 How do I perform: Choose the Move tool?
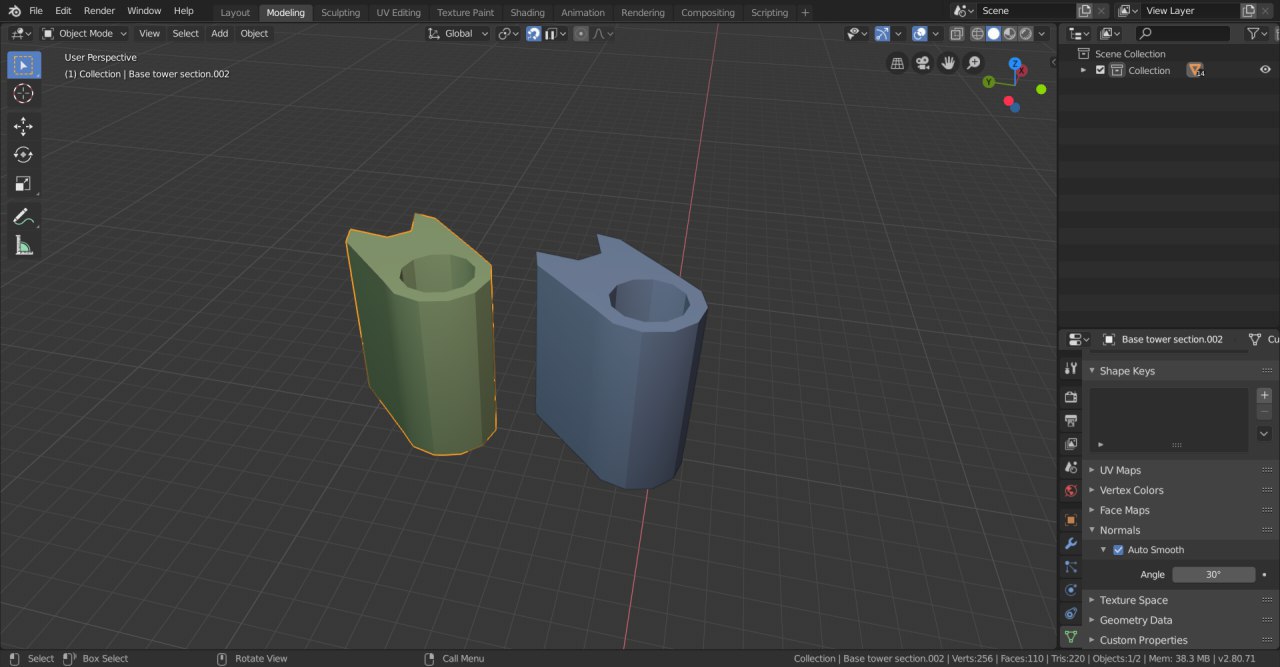click(24, 126)
